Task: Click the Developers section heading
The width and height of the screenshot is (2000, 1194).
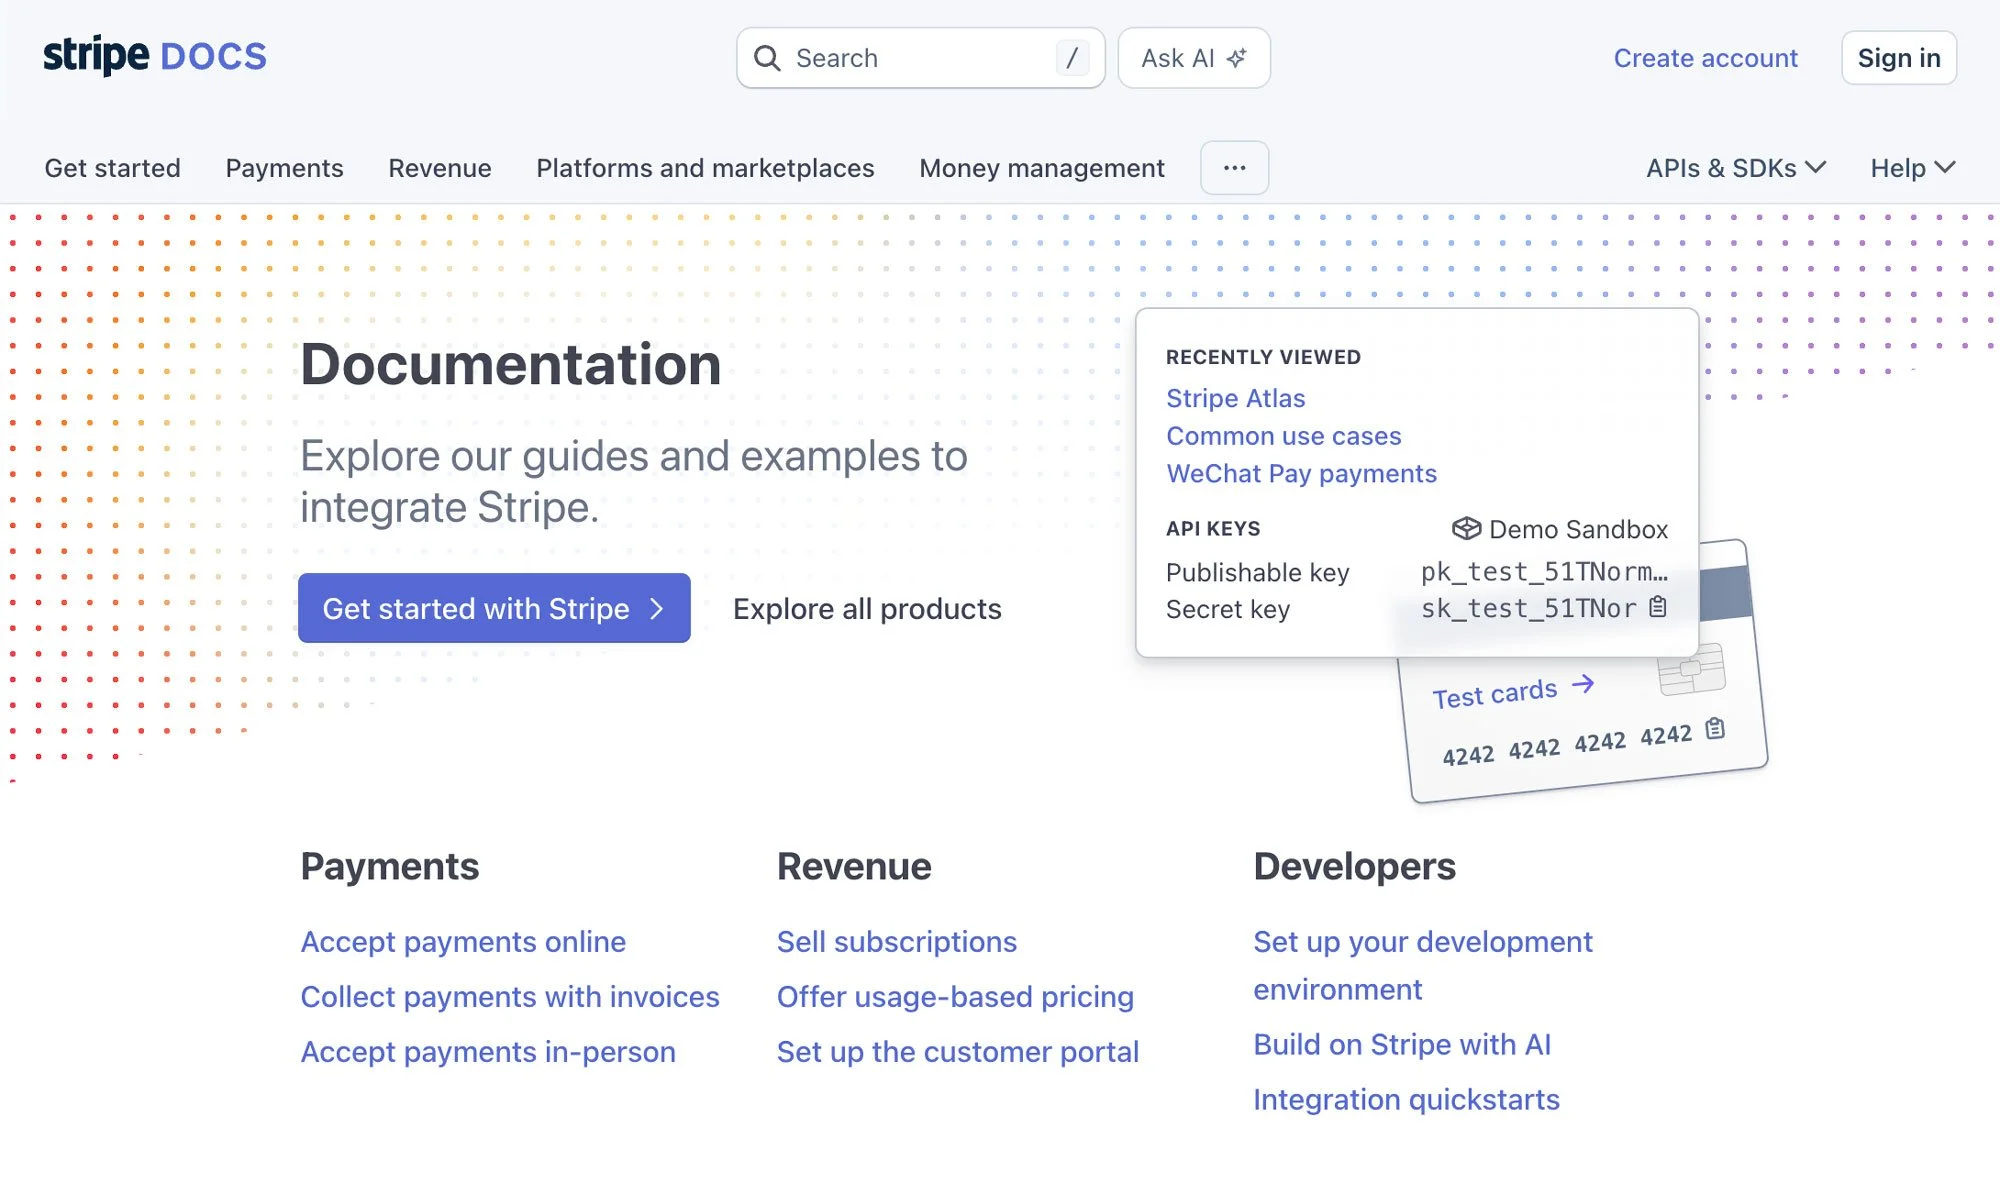Action: 1354,866
